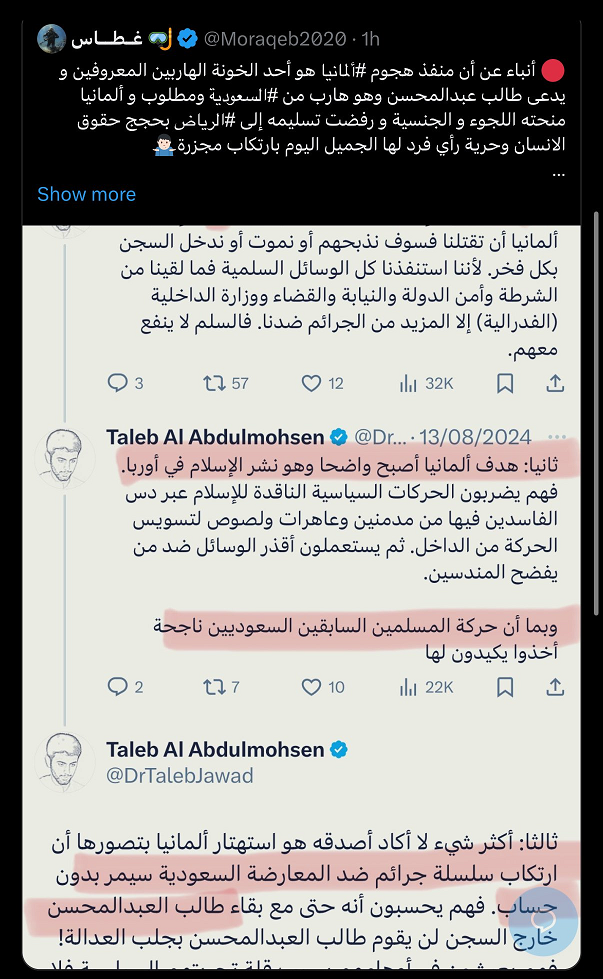The height and width of the screenshot is (979, 603).
Task: Like the tweet with 10 likes
Action: (312, 686)
